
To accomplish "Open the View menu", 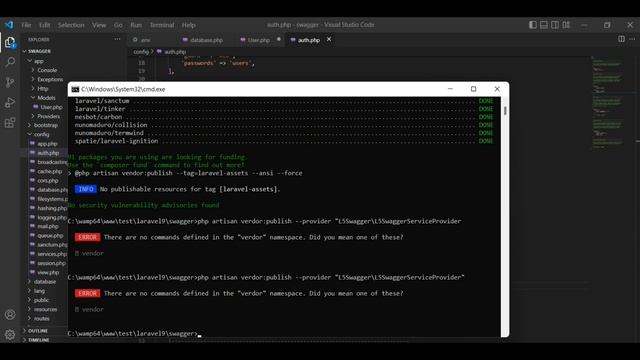I will point(99,25).
